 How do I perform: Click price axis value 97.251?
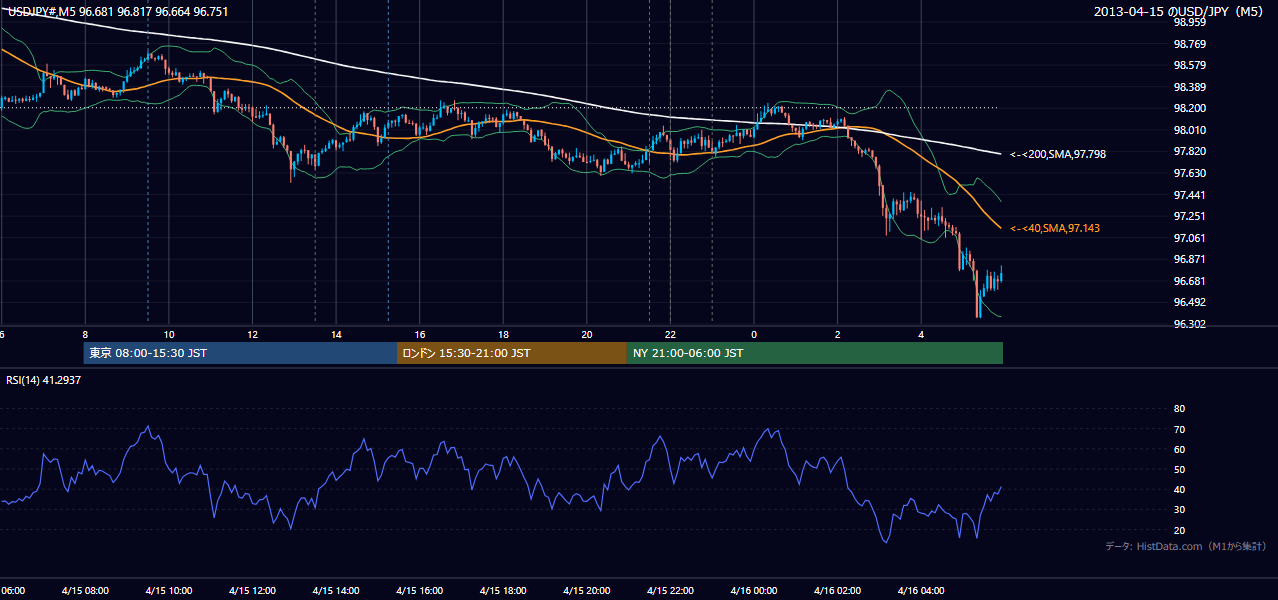[x=1189, y=216]
